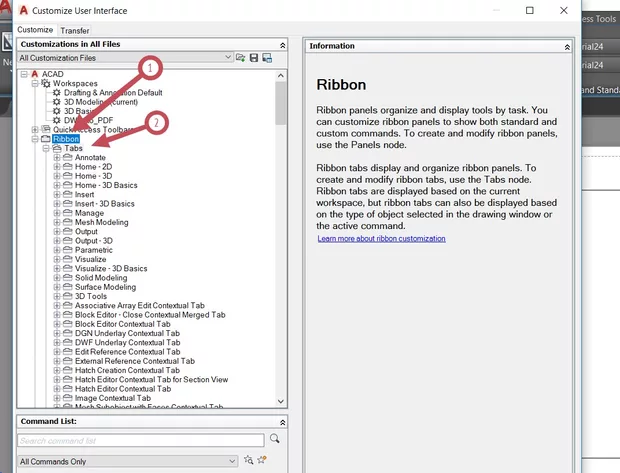Select the ACAD root node label
This screenshot has height=473, width=620.
53,74
